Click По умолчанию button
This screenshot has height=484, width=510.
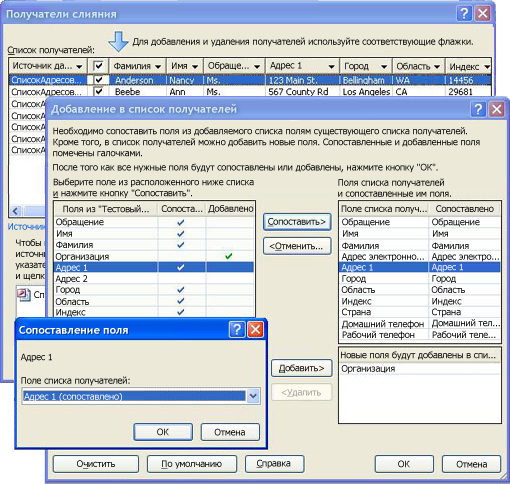point(192,464)
